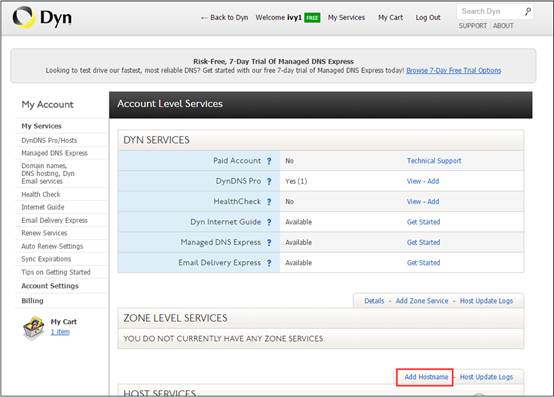Click the Dyn logo icon
This screenshot has width=554, height=397.
point(23,17)
